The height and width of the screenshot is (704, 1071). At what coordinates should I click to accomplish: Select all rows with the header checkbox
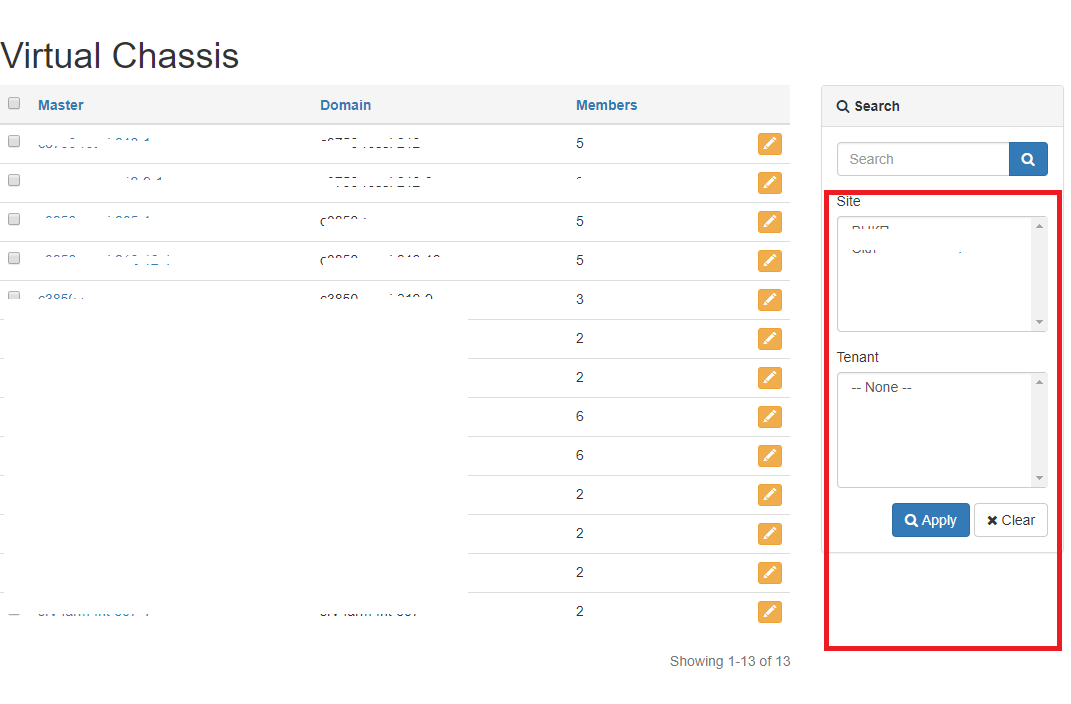[x=14, y=102]
